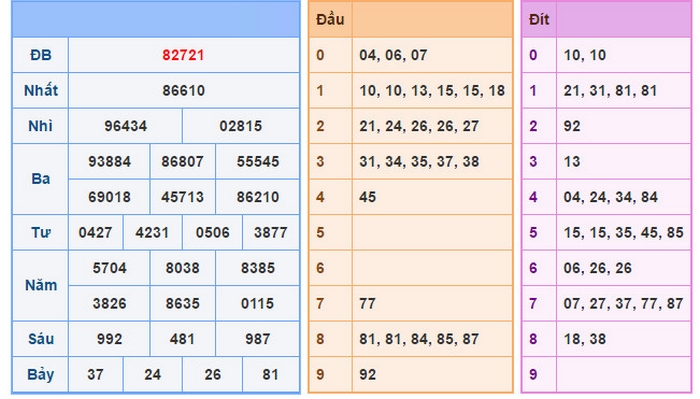Click the Đít values '15, 15, 35, 45, 85'

point(624,233)
